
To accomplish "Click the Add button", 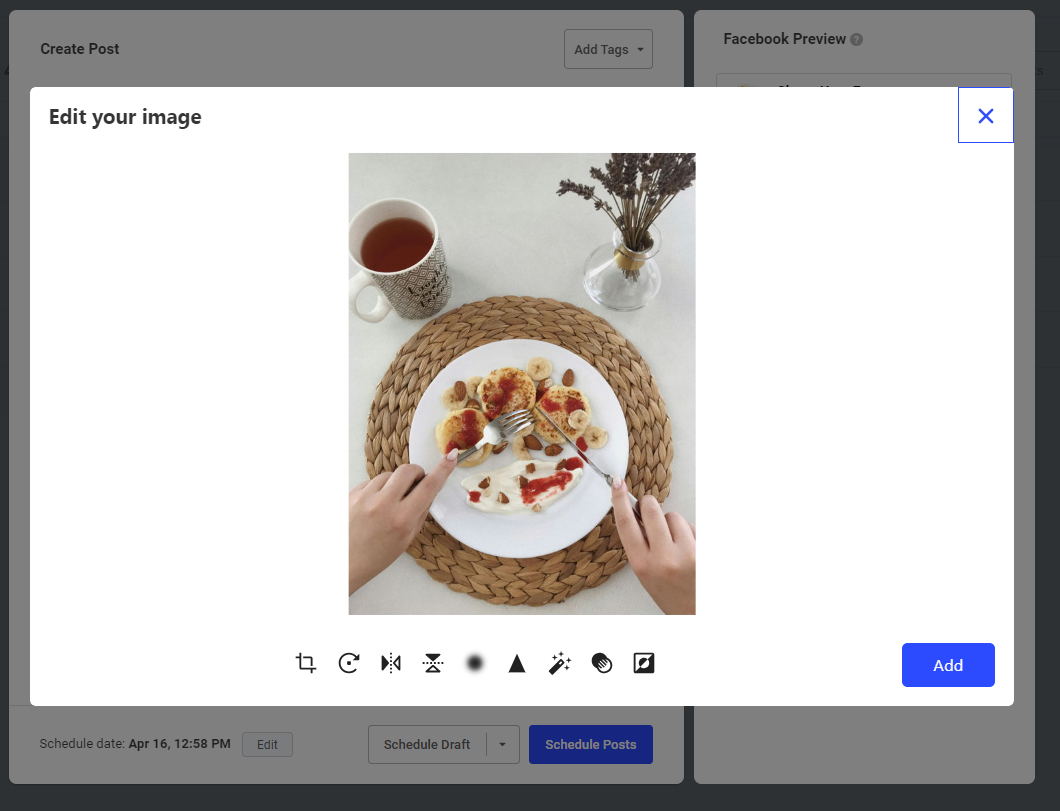I will [947, 665].
